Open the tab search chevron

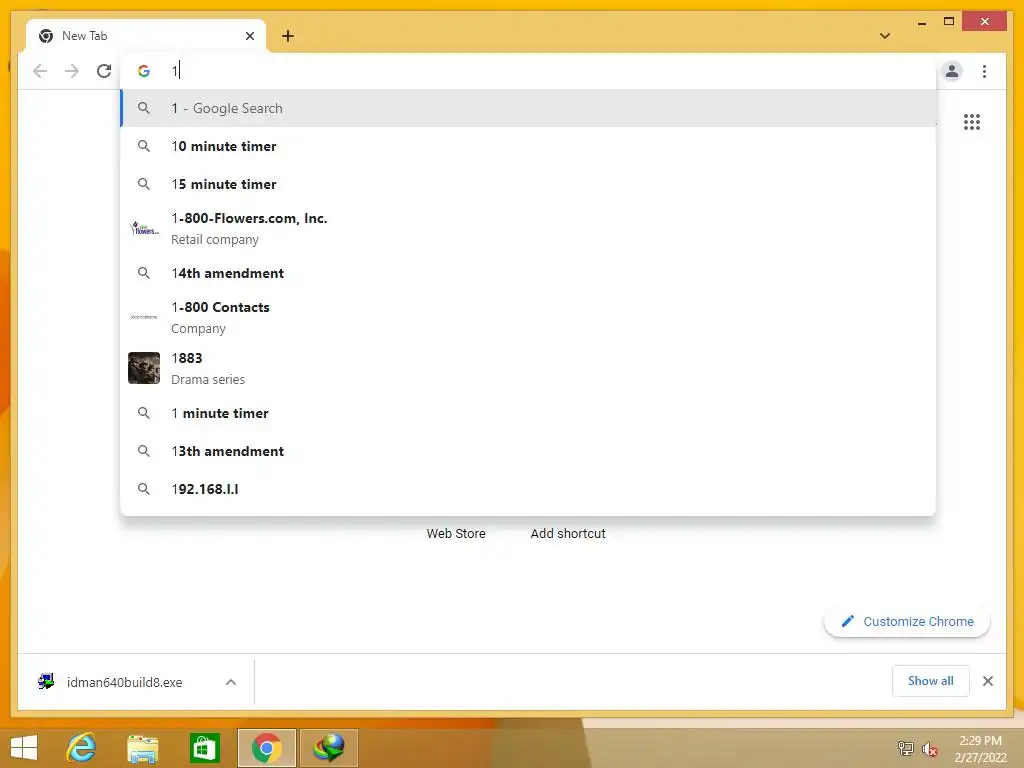click(x=885, y=36)
